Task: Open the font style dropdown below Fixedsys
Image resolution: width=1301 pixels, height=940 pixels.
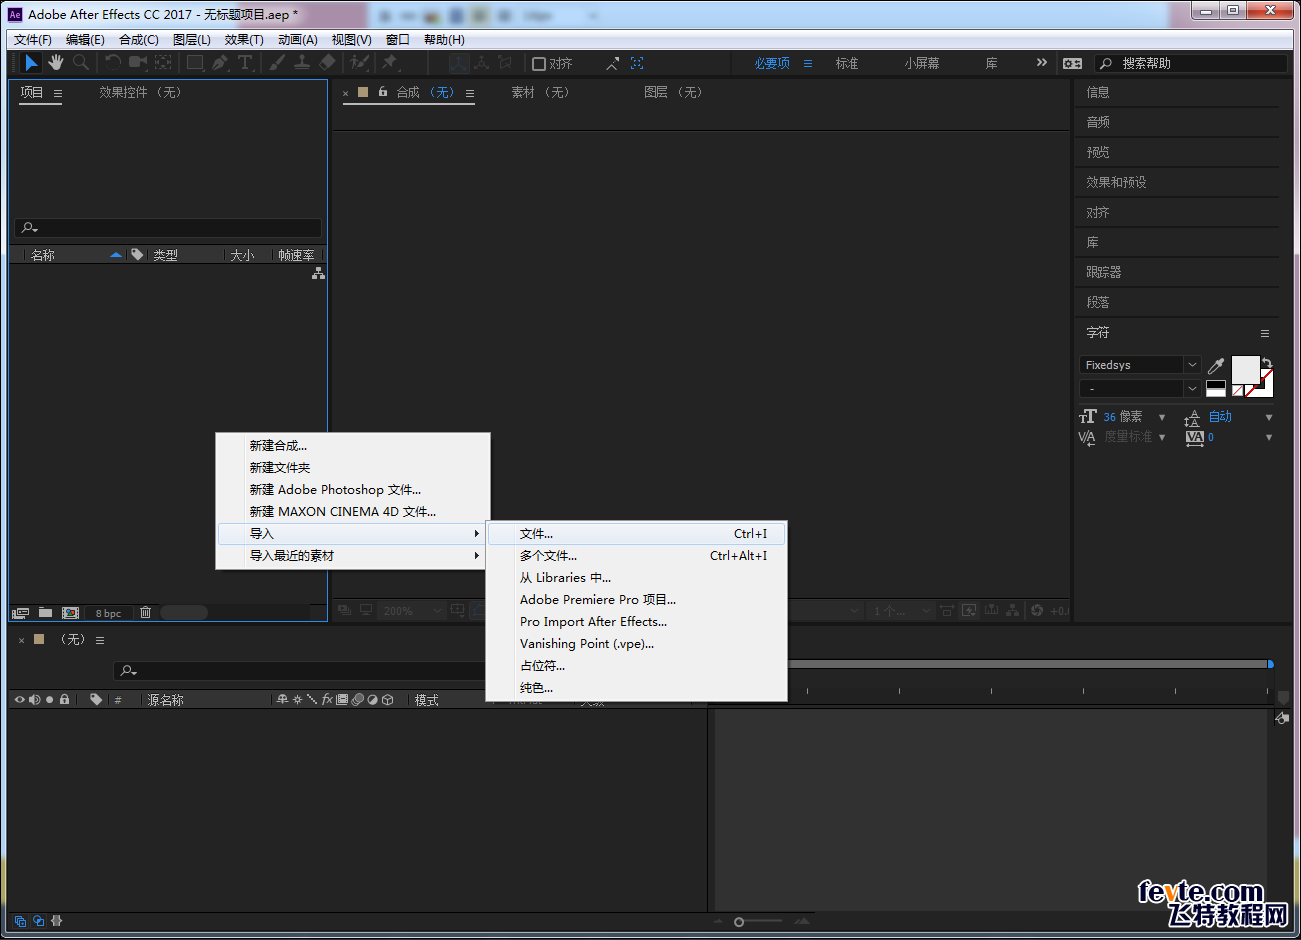Action: point(1191,388)
